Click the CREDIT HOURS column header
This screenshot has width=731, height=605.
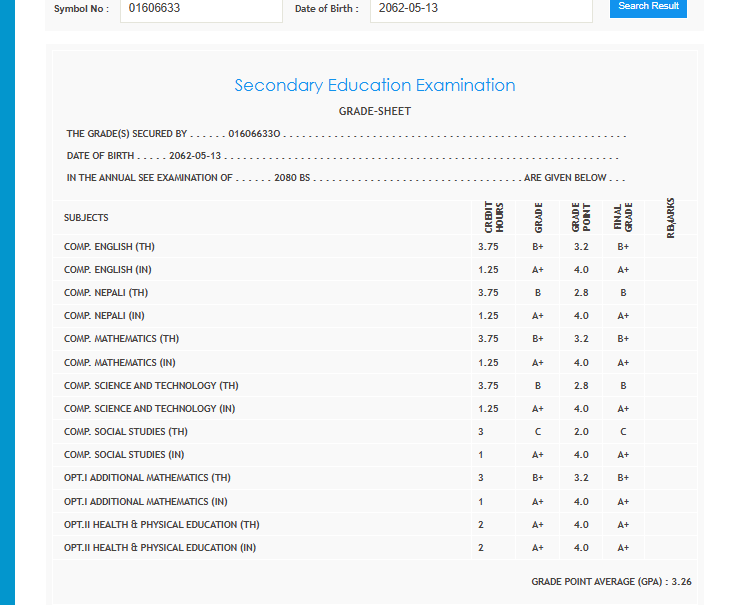[x=488, y=218]
